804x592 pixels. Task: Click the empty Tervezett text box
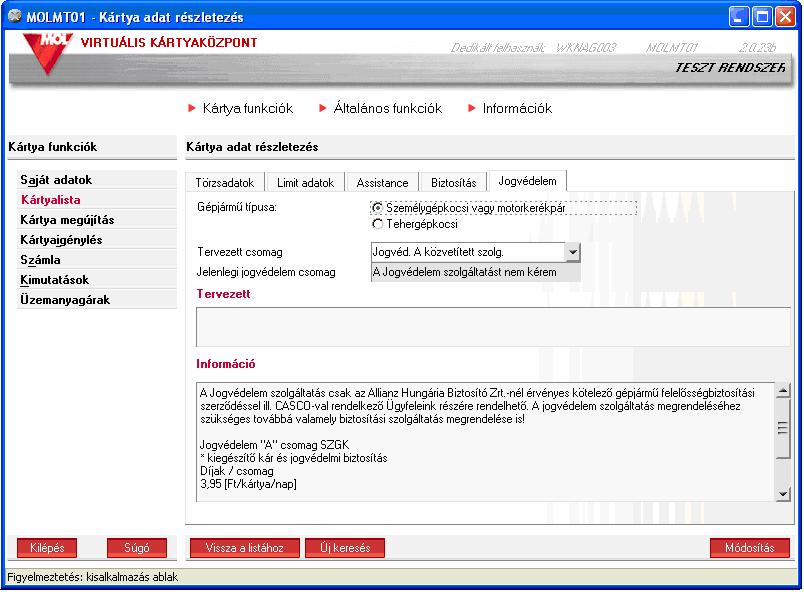coord(493,327)
